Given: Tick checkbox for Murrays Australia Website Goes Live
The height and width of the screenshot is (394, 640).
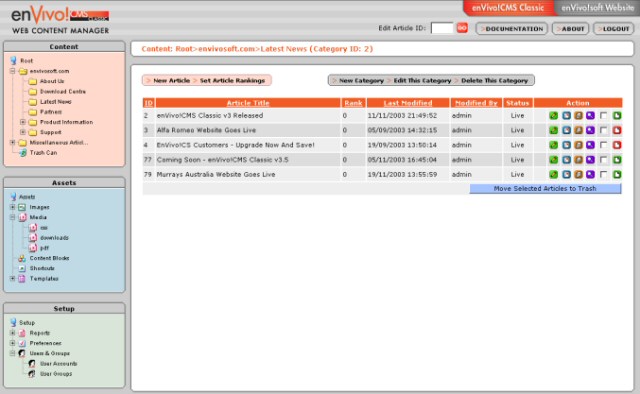Looking at the screenshot, I should click(x=604, y=174).
